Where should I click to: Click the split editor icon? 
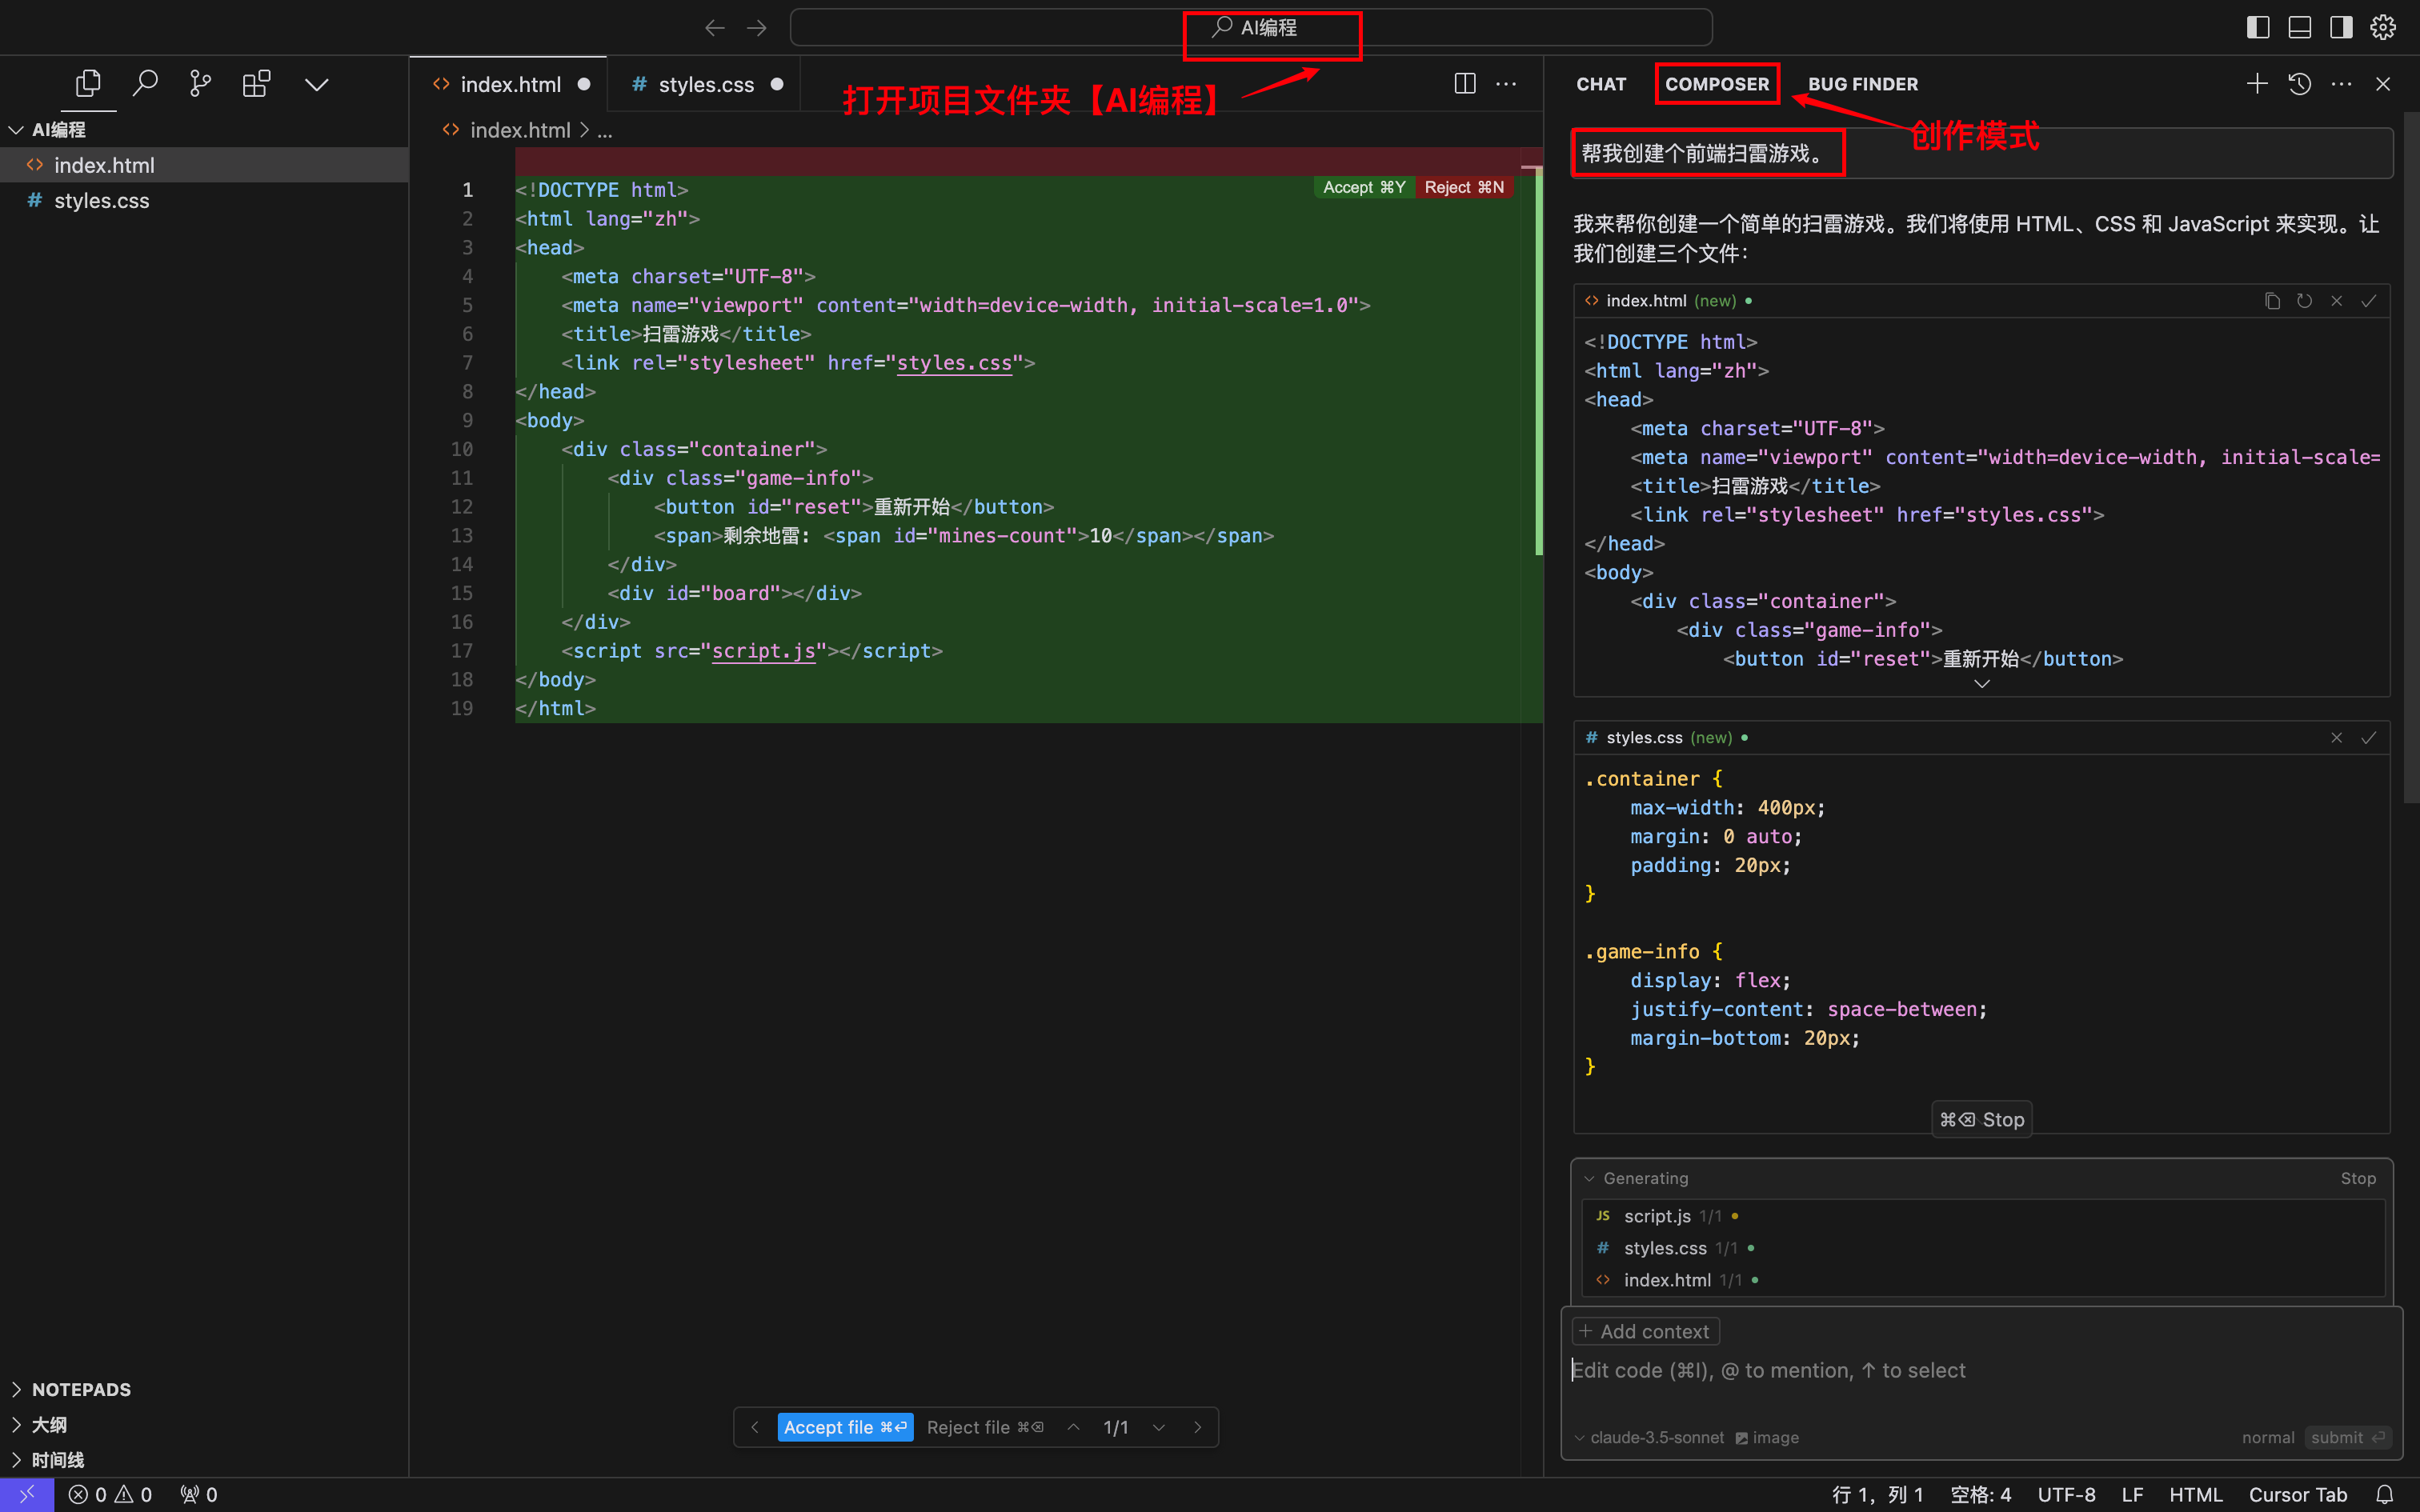tap(1464, 84)
